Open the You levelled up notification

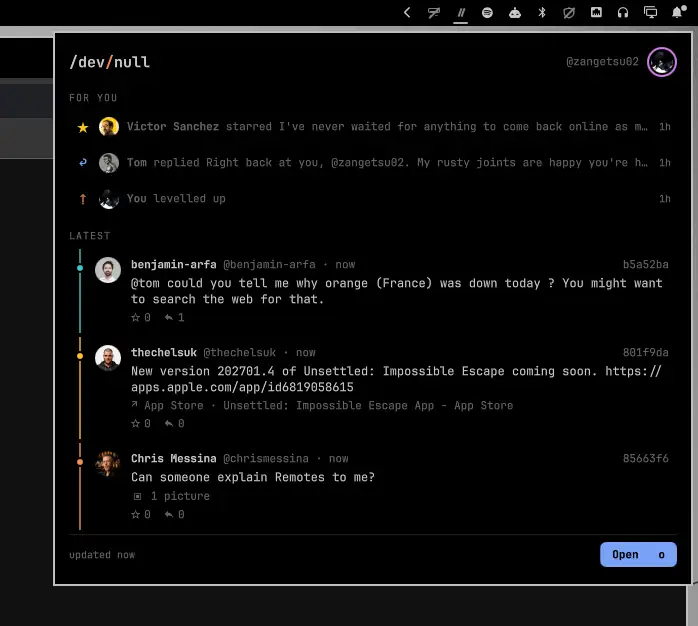pos(373,199)
